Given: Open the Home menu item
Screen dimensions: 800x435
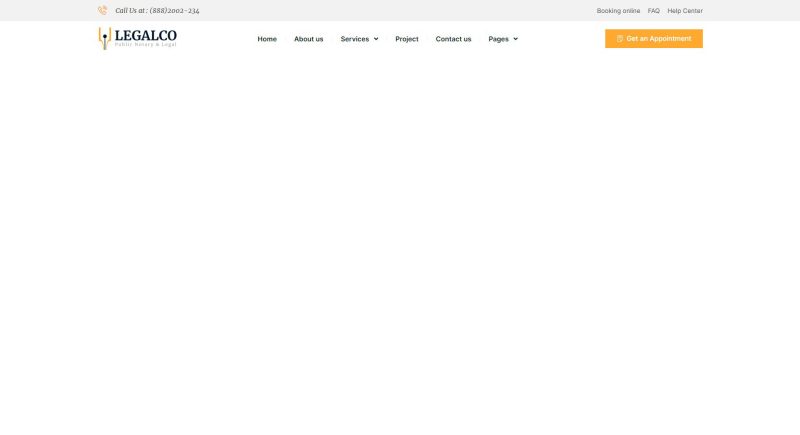Looking at the screenshot, I should tap(267, 39).
